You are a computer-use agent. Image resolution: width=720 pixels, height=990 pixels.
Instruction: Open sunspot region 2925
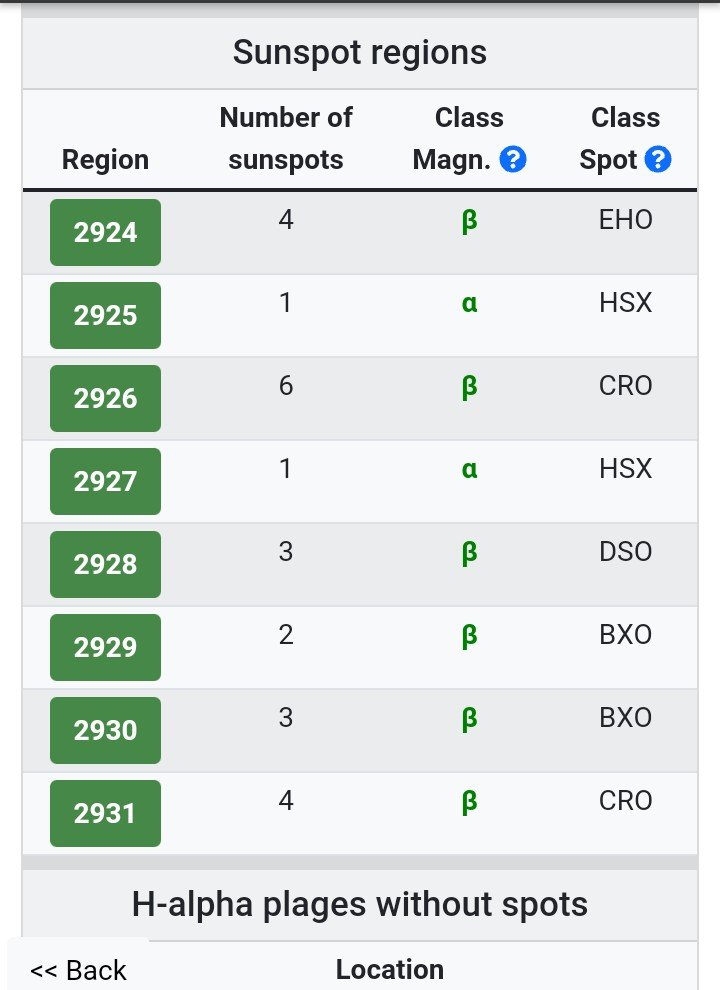pos(105,316)
